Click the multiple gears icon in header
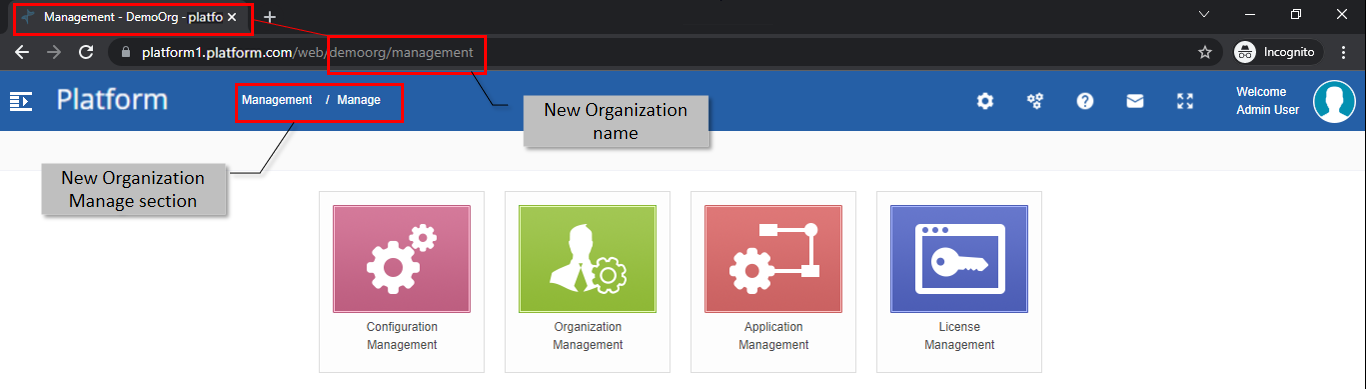1366x389 pixels. coord(1035,101)
